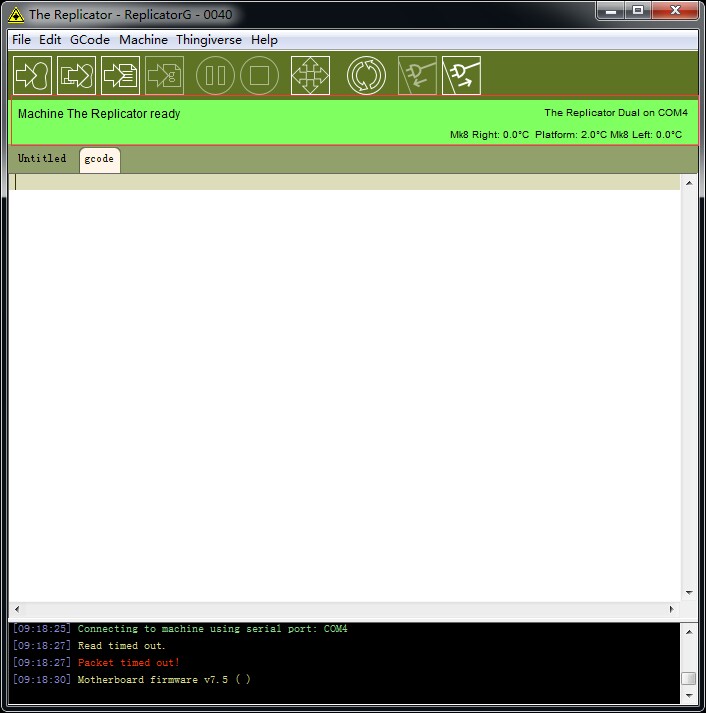706x713 pixels.
Task: Click the 'Platform: 2.0°C' temperature reading
Action: (x=571, y=135)
